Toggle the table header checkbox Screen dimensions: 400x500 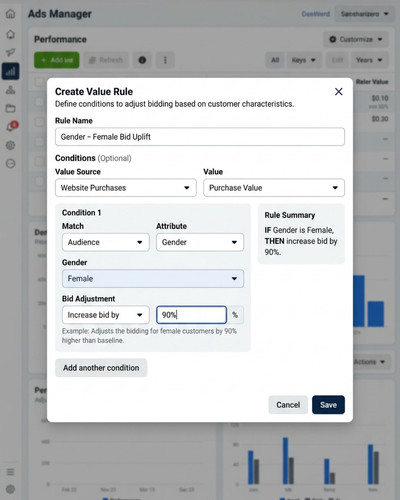tap(39, 82)
